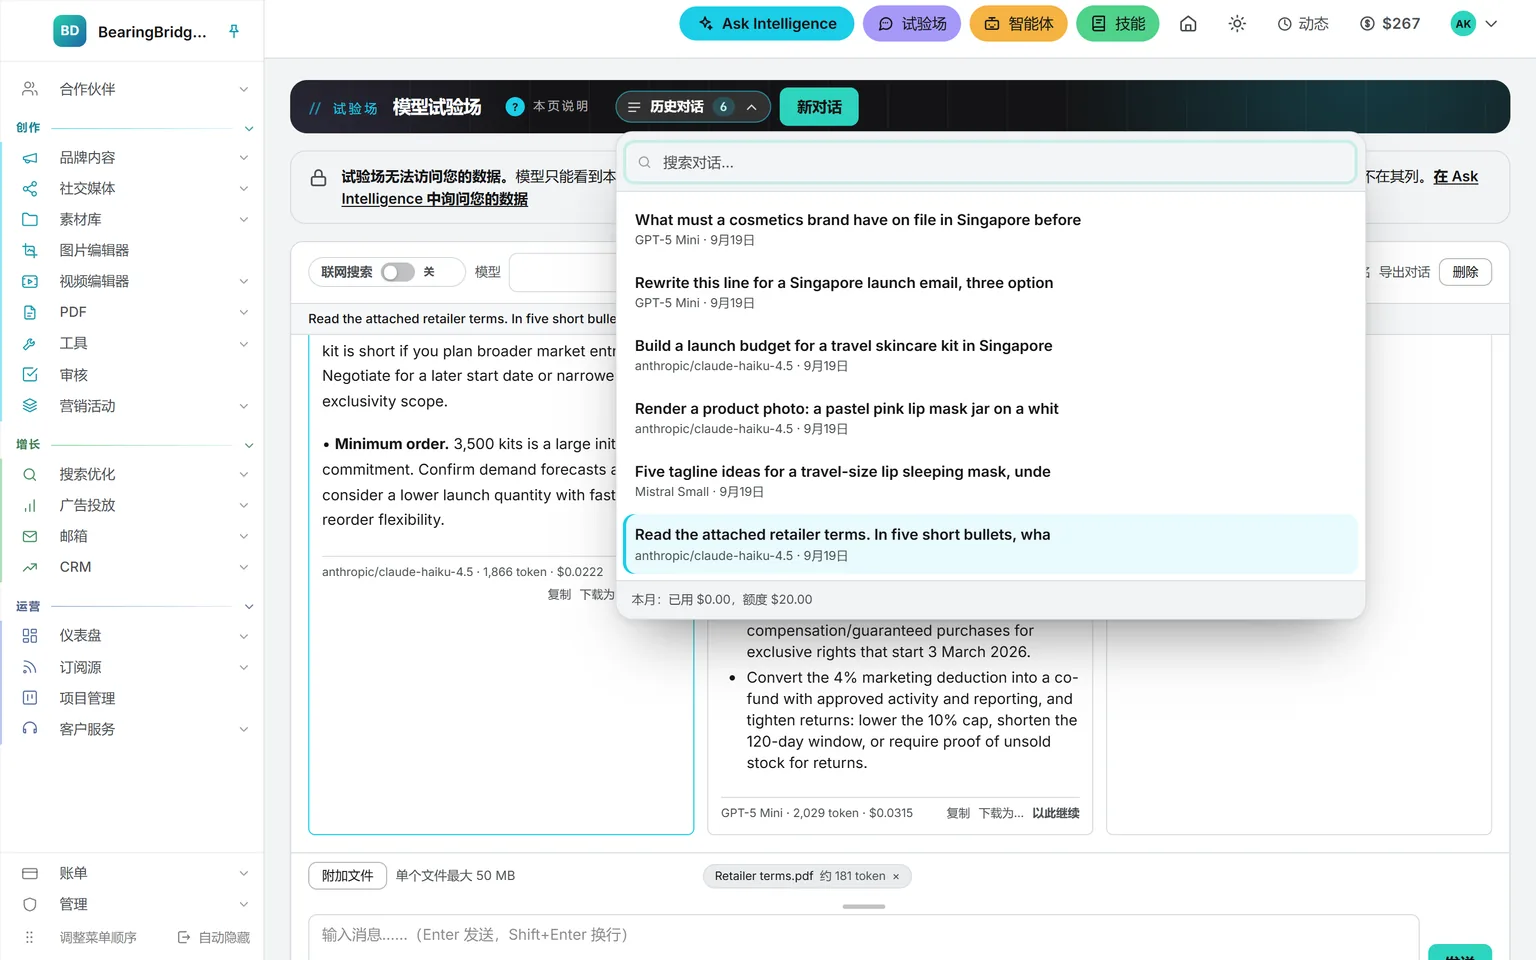Click 以此继续 under GPT-5 Mini response
The width and height of the screenshot is (1536, 960).
tap(1056, 813)
